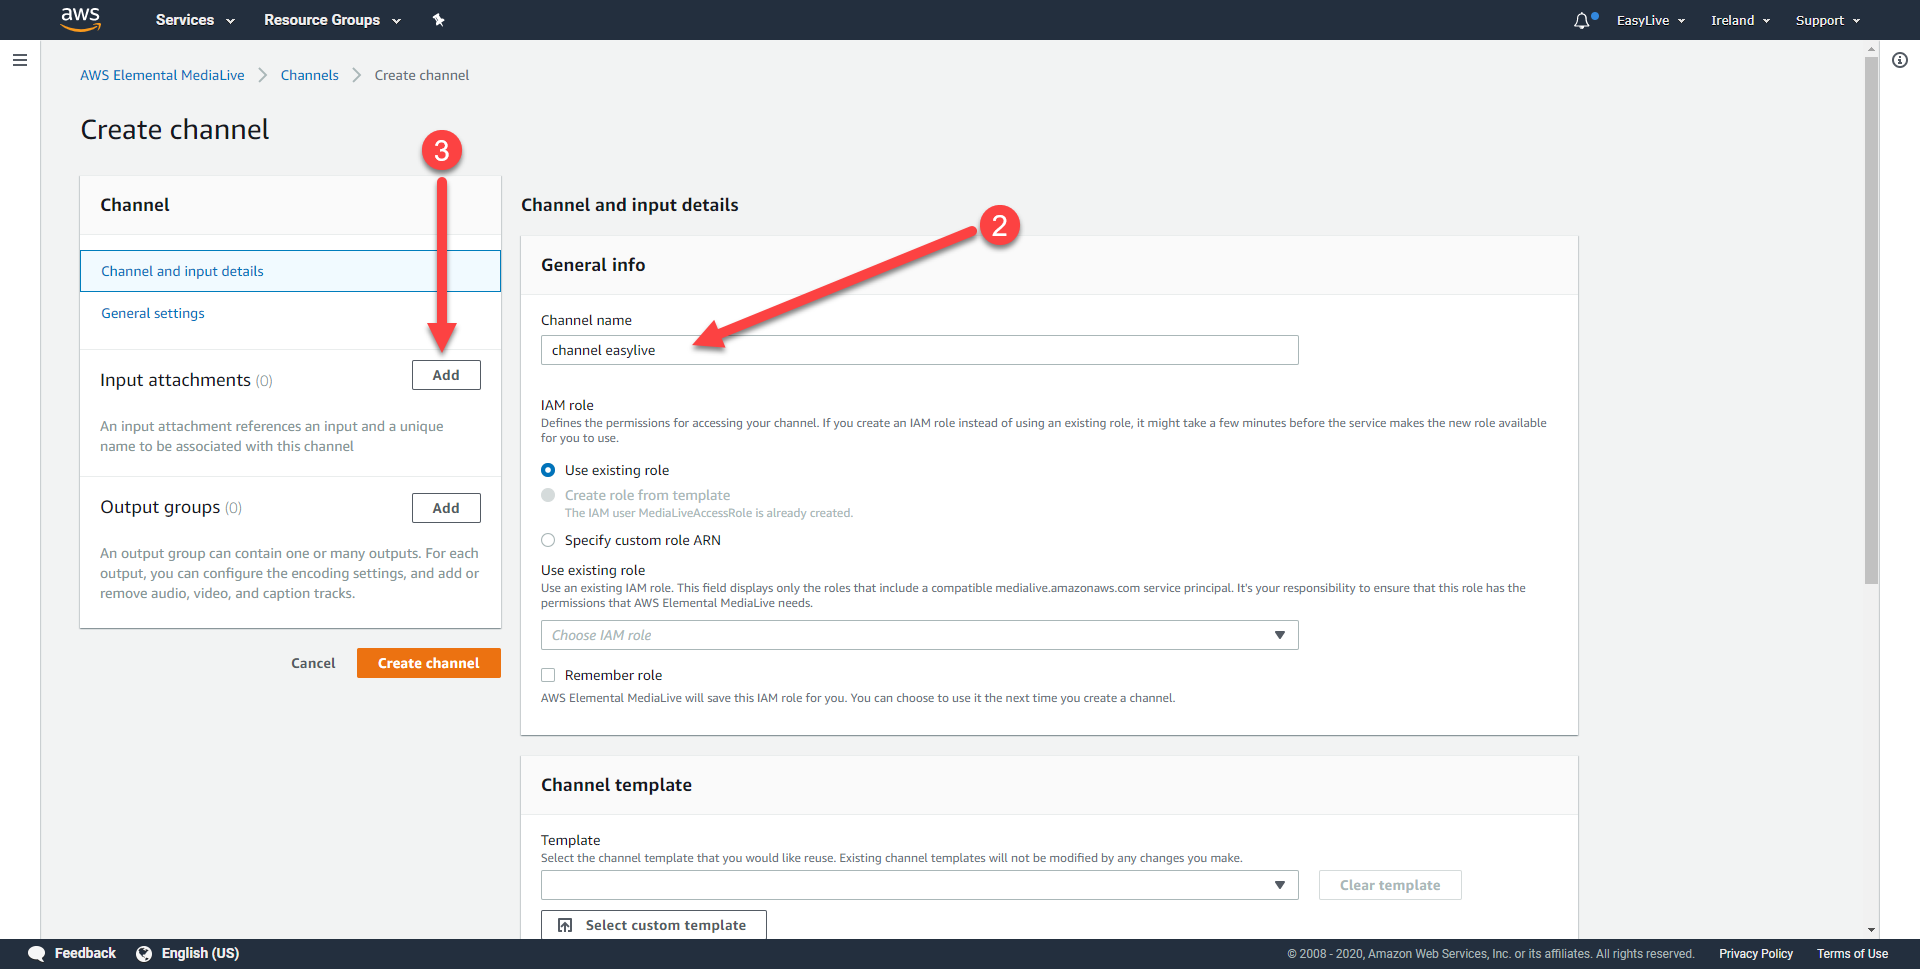Click the Cancel button

point(313,663)
